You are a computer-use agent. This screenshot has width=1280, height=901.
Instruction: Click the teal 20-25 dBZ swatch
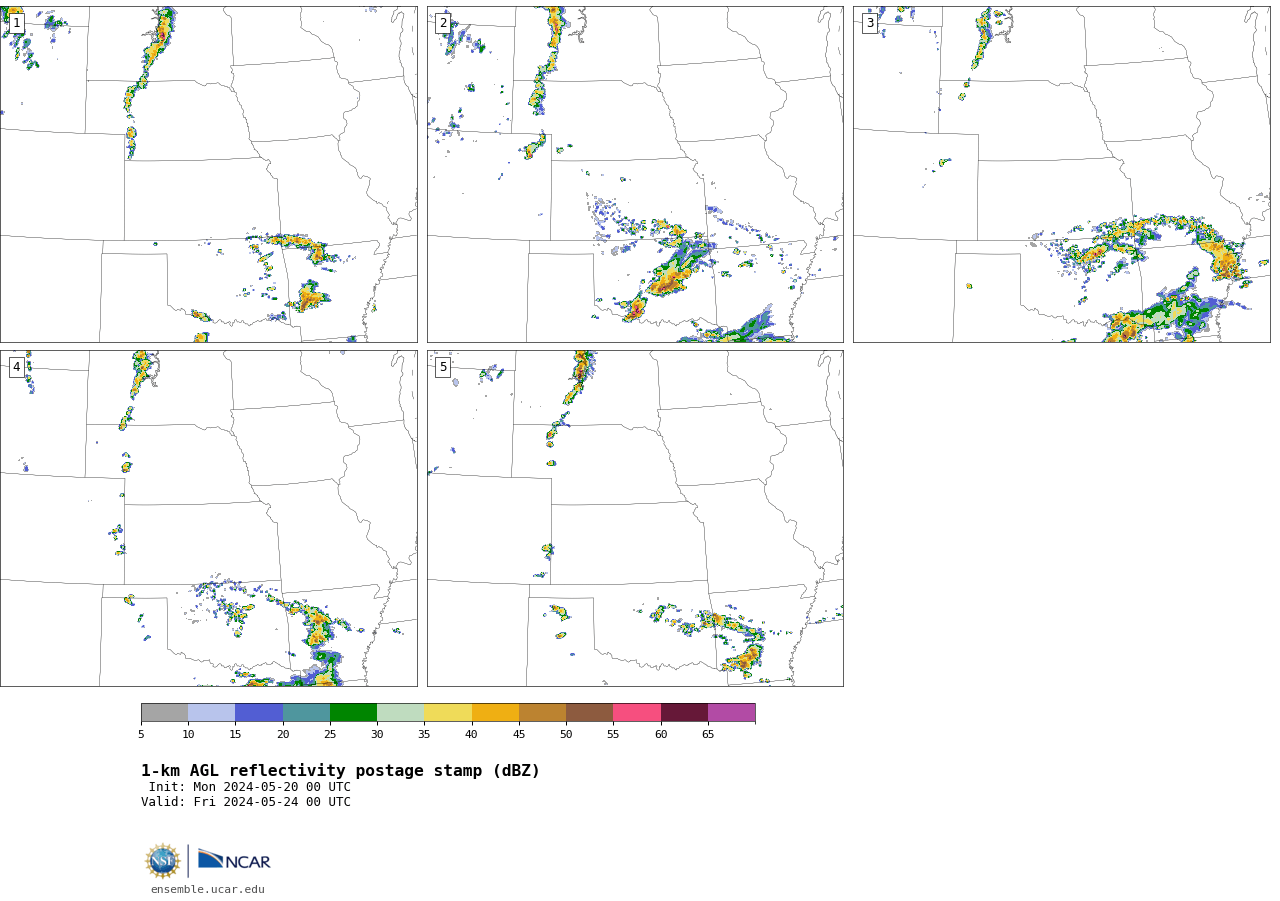click(x=306, y=713)
